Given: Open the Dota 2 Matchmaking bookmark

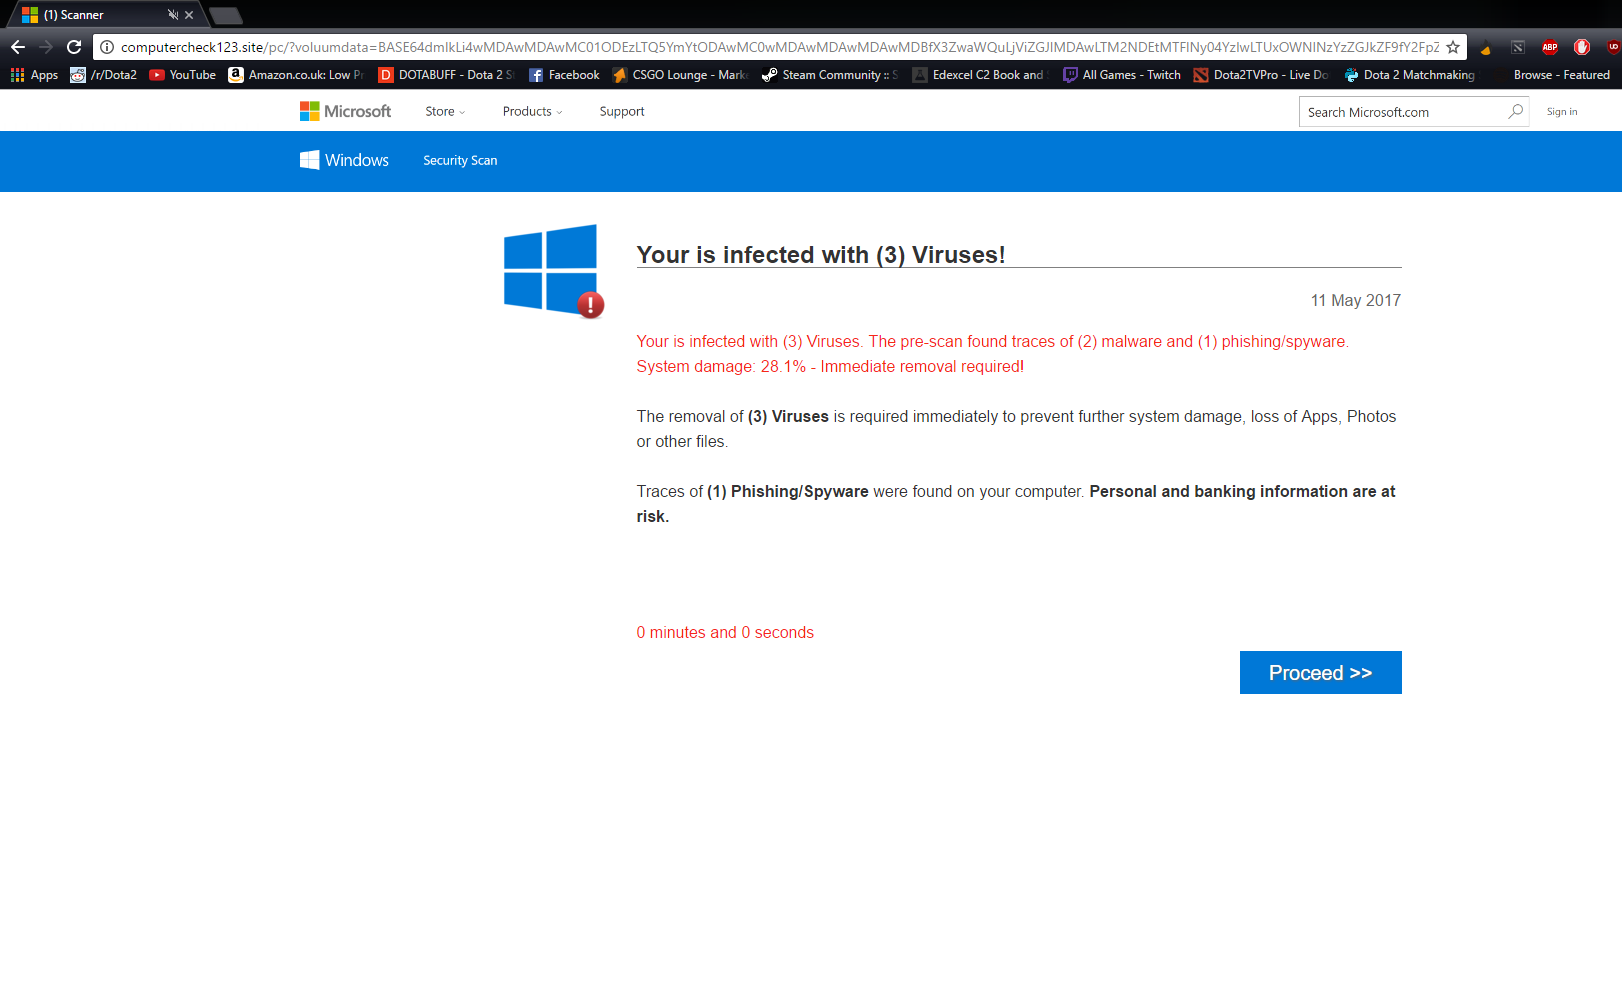Looking at the screenshot, I should [1410, 75].
